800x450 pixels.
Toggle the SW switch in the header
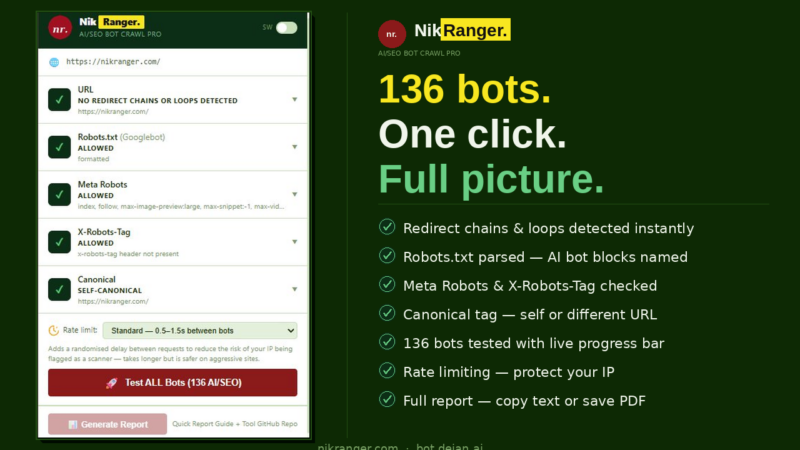[x=286, y=28]
